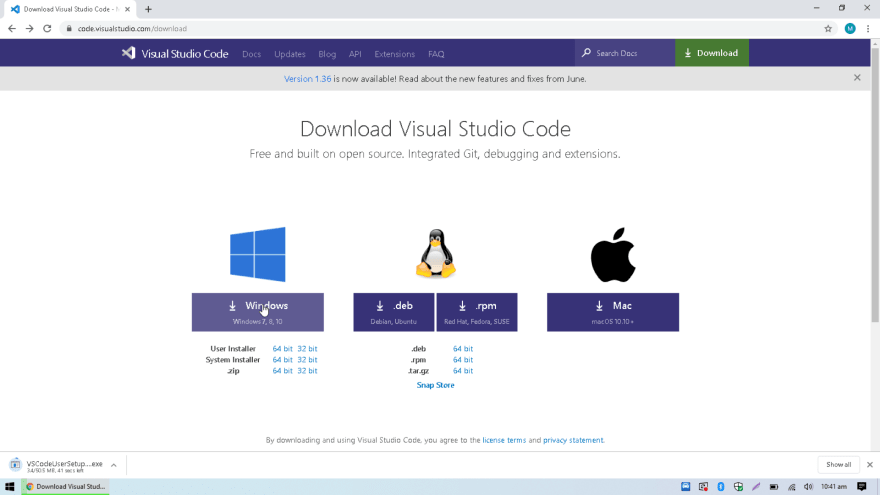Click the green Download button in navbar
The width and height of the screenshot is (880, 495).
[x=712, y=53]
